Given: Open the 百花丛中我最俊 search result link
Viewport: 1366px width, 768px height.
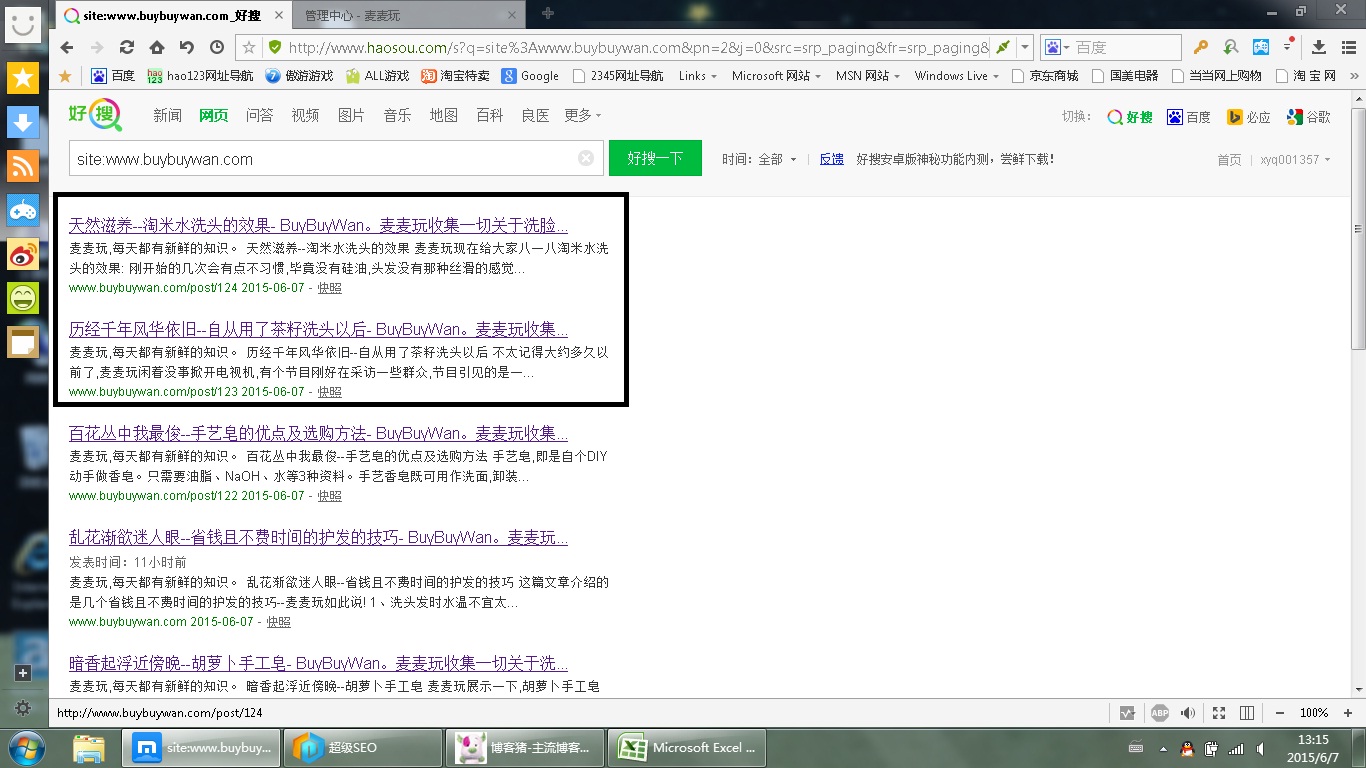Looking at the screenshot, I should point(318,434).
